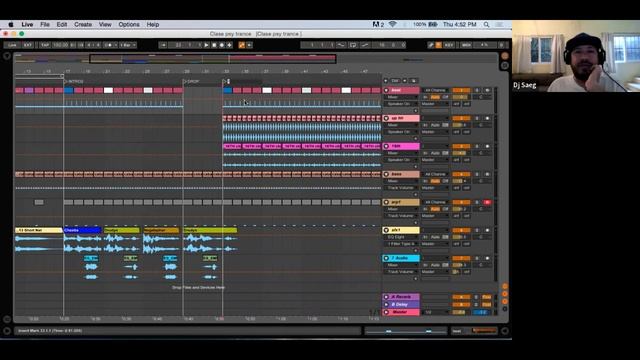The width and height of the screenshot is (640, 360).
Task: Toggle the Loop switch in transport
Action: click(x=353, y=45)
